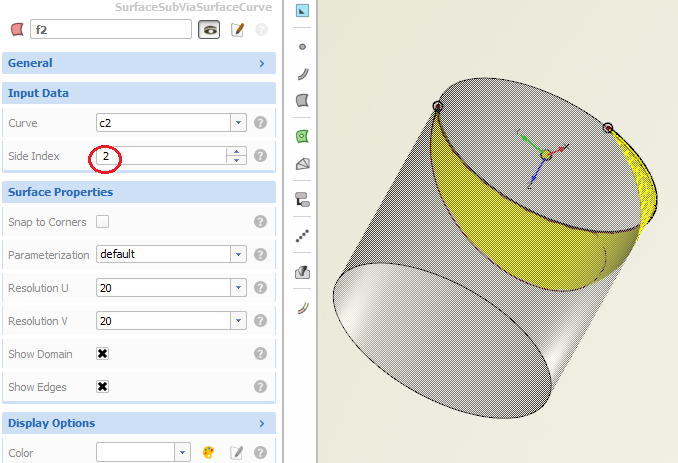Uncheck the Show Edges checkbox
The image size is (678, 463).
tap(102, 386)
